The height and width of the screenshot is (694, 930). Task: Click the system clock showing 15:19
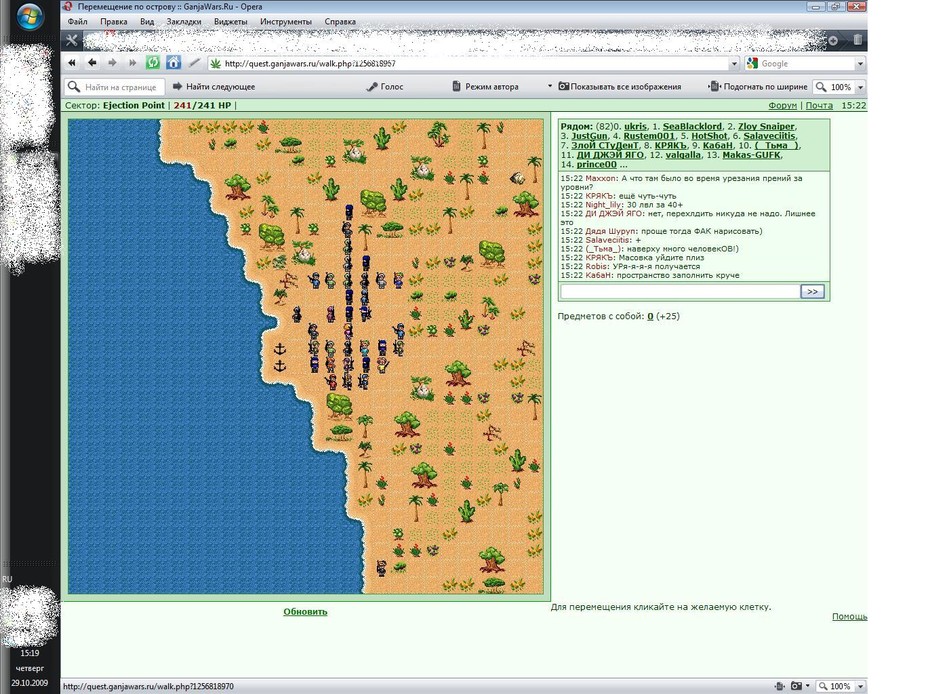click(x=30, y=653)
